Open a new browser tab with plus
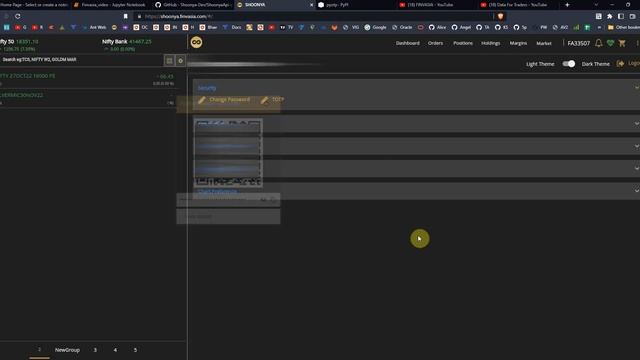640x360 pixels. [567, 5]
